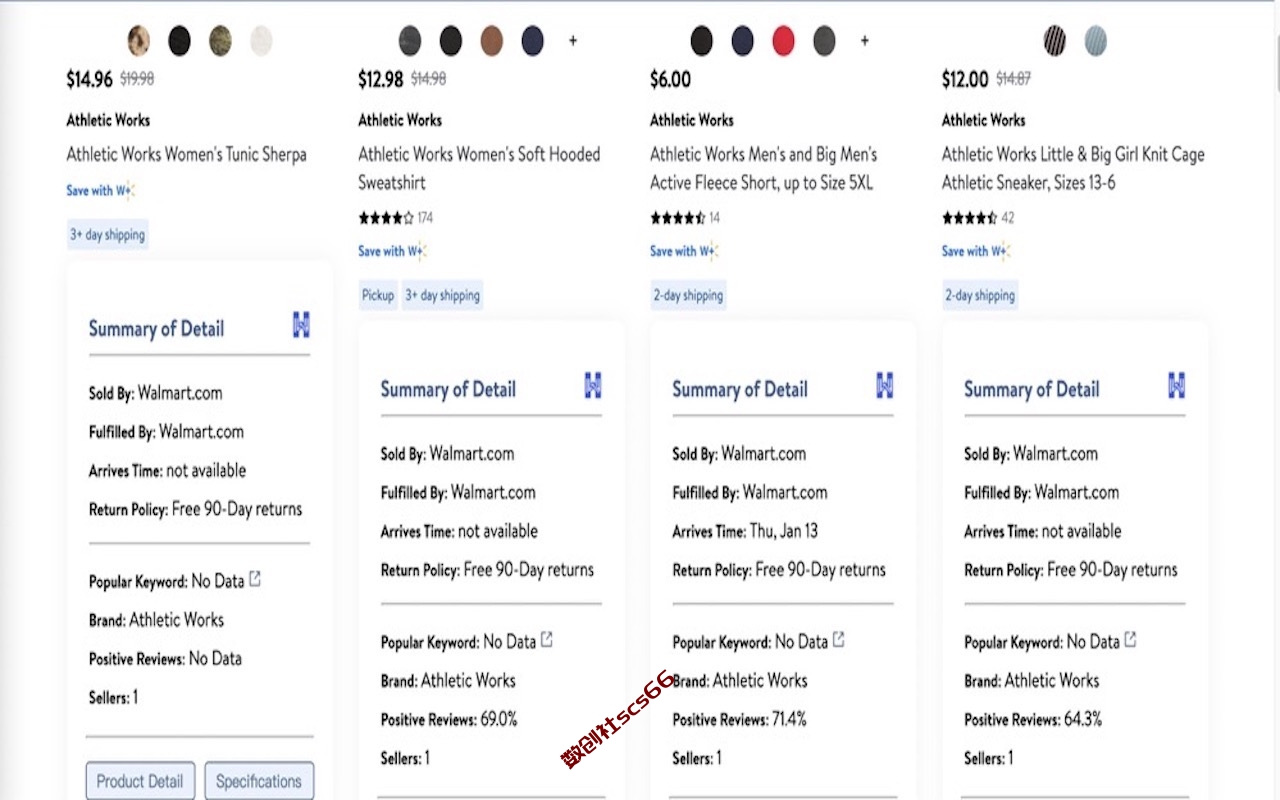Viewport: 1280px width, 800px height.
Task: Open Athletic Works Women's Tunic Sherpa product title
Action: point(186,154)
